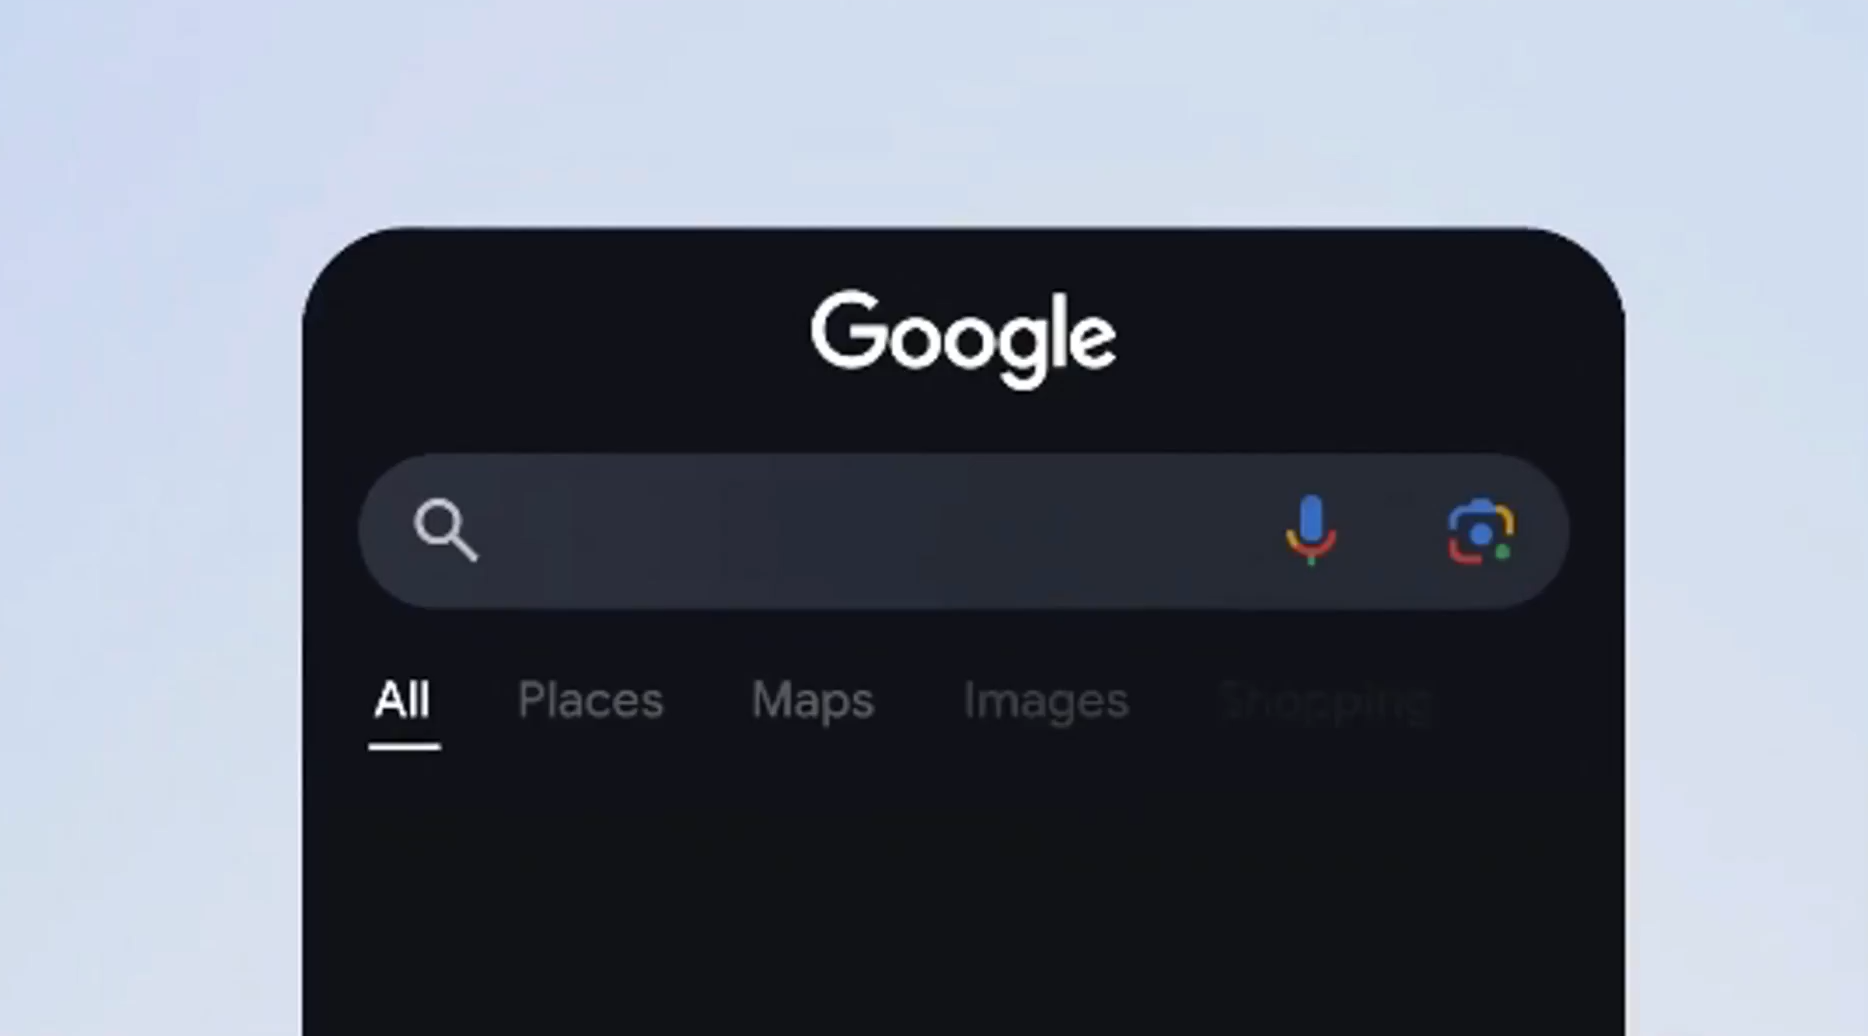
Task: Pick Images in the filter row
Action: (x=1046, y=702)
